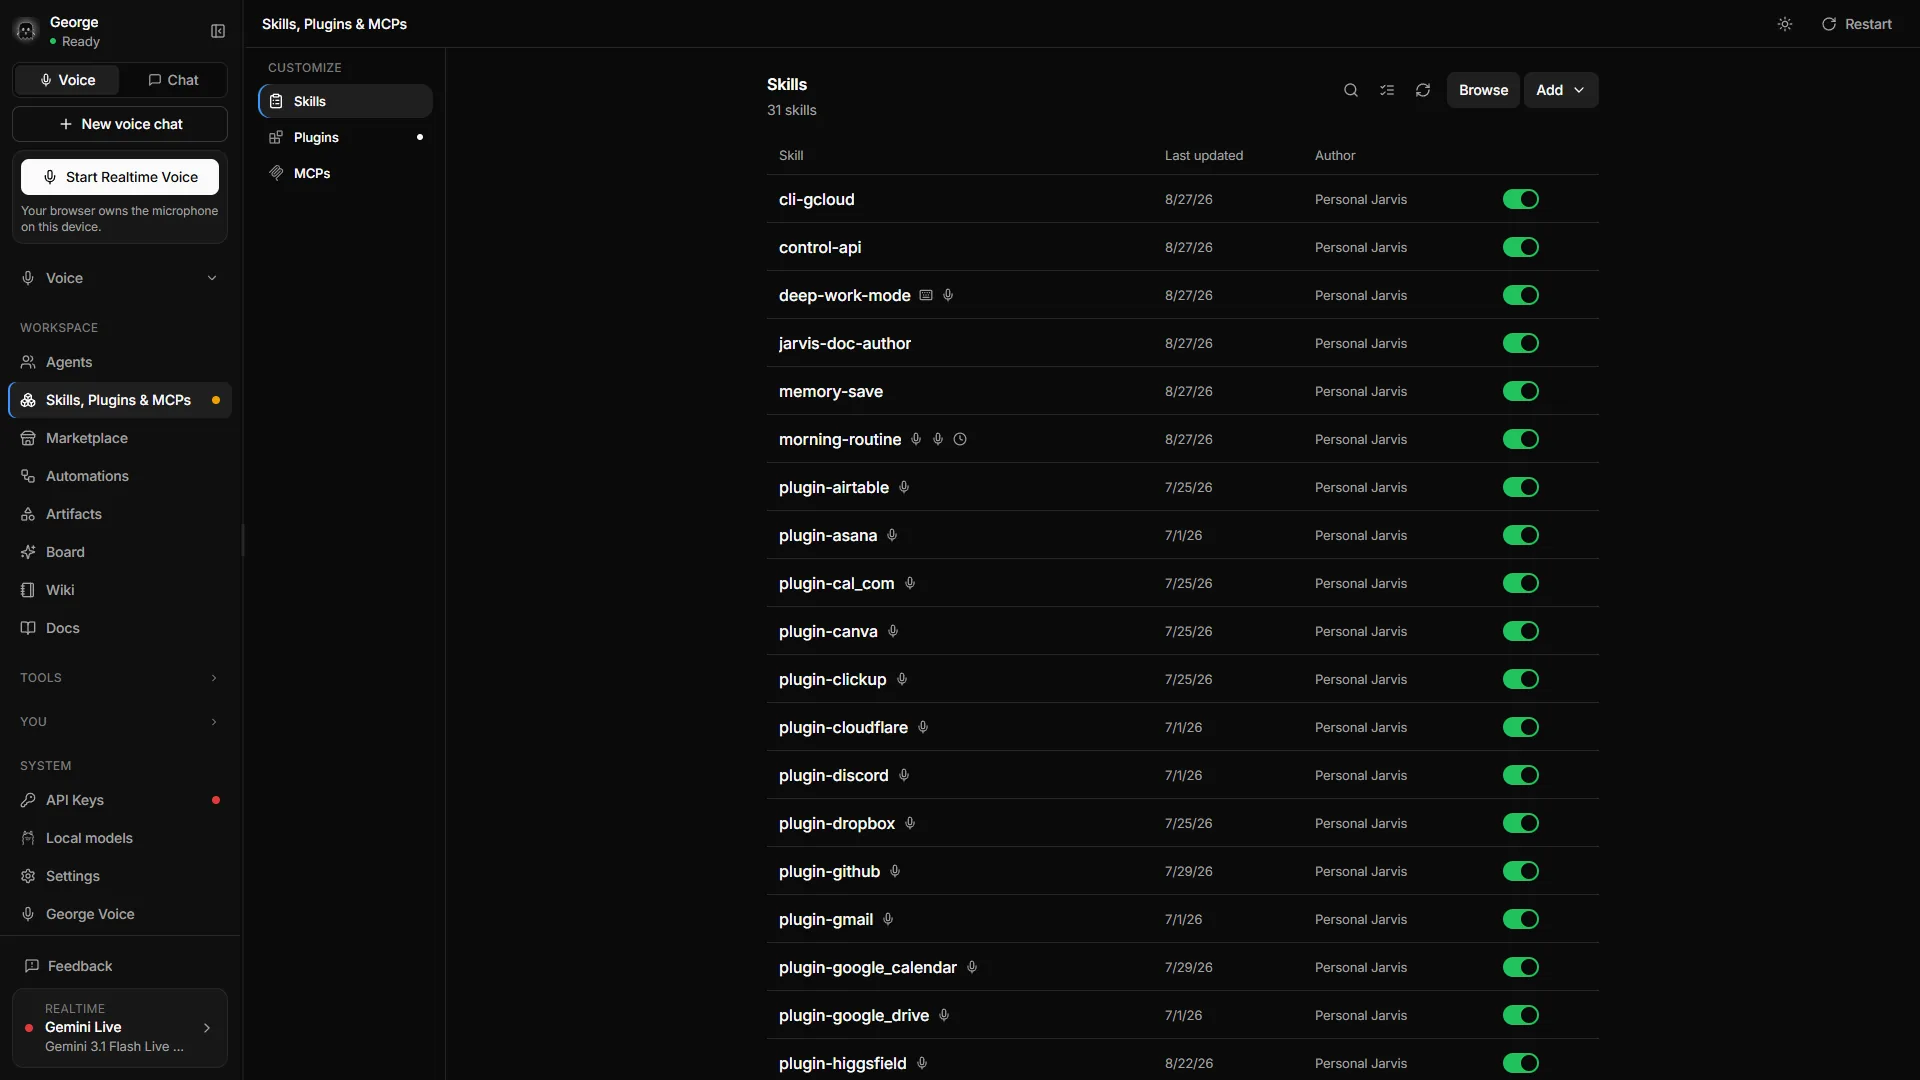Click the Browse button
This screenshot has width=1920, height=1080.
click(1483, 90)
